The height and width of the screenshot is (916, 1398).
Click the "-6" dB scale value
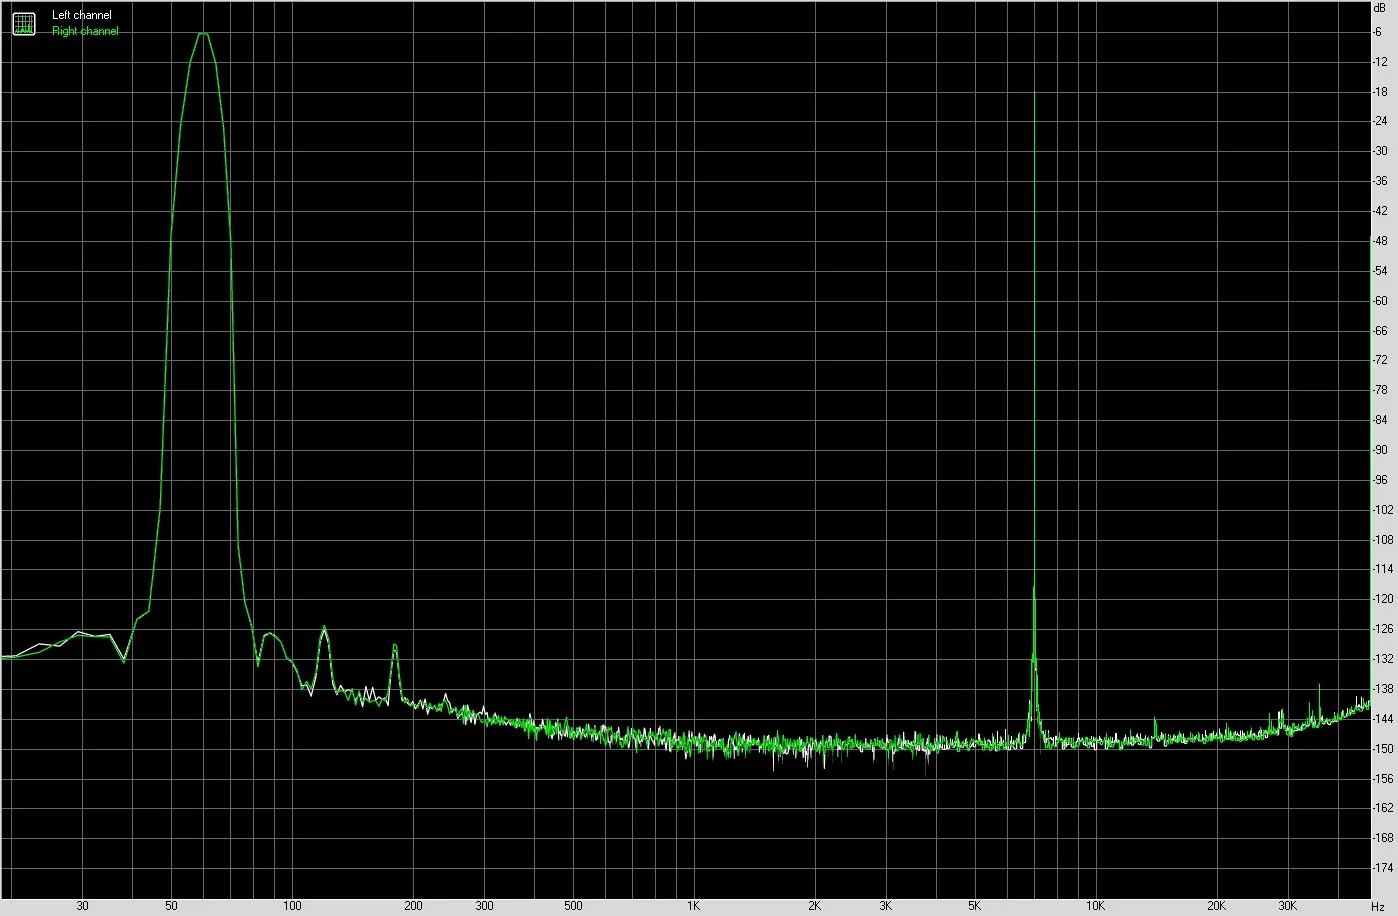coord(1378,32)
